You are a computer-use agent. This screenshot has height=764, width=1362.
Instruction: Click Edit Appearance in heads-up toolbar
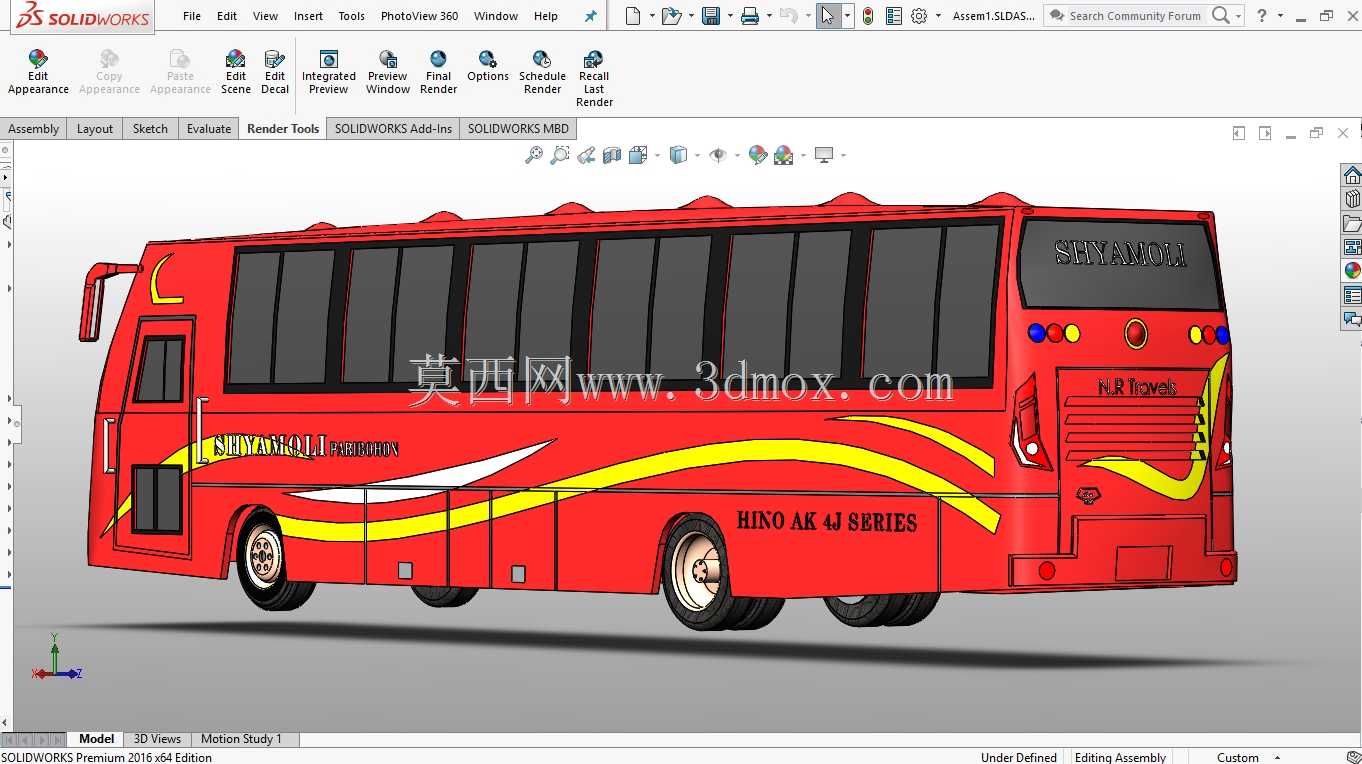coord(758,155)
